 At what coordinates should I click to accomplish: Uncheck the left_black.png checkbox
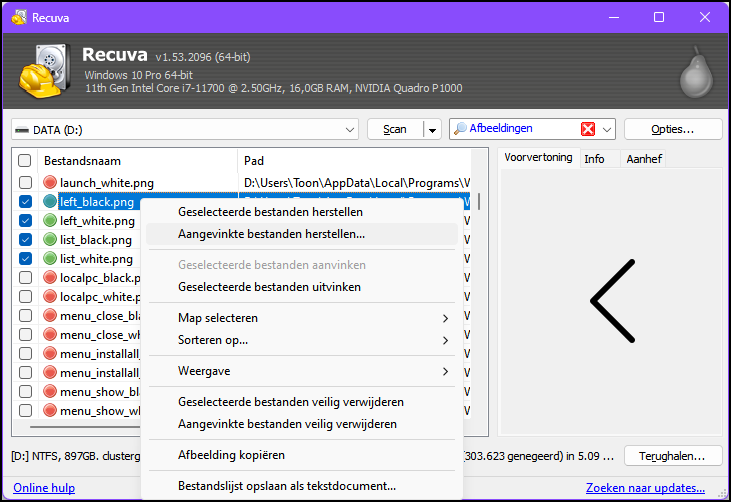(x=26, y=202)
